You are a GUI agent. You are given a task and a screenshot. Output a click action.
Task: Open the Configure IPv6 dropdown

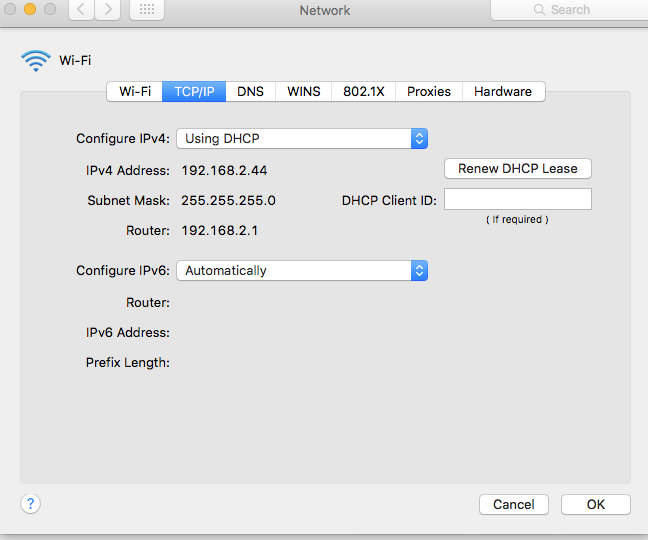[x=302, y=270]
